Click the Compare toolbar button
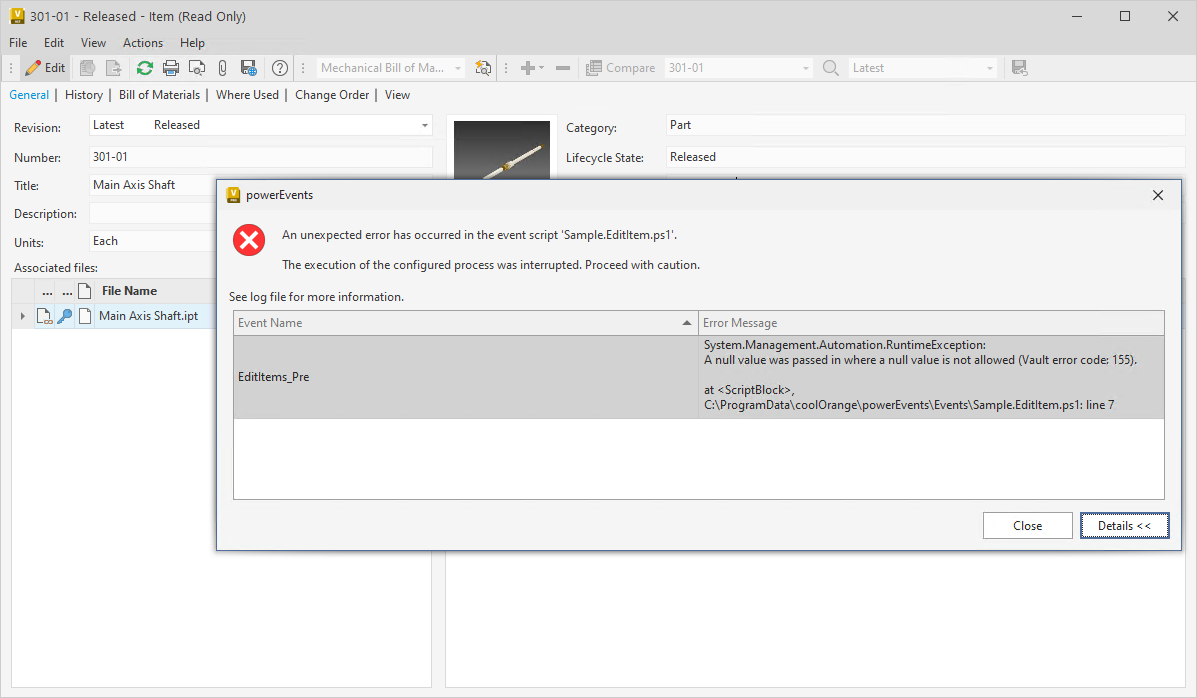Image resolution: width=1197 pixels, height=698 pixels. (x=620, y=68)
